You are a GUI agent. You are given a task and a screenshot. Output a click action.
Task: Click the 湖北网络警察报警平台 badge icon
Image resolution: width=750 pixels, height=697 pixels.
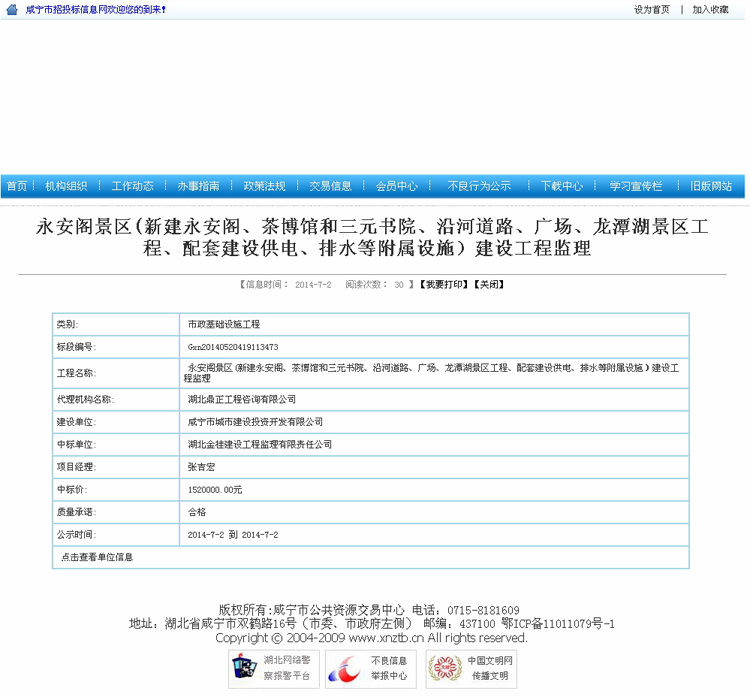click(x=272, y=668)
